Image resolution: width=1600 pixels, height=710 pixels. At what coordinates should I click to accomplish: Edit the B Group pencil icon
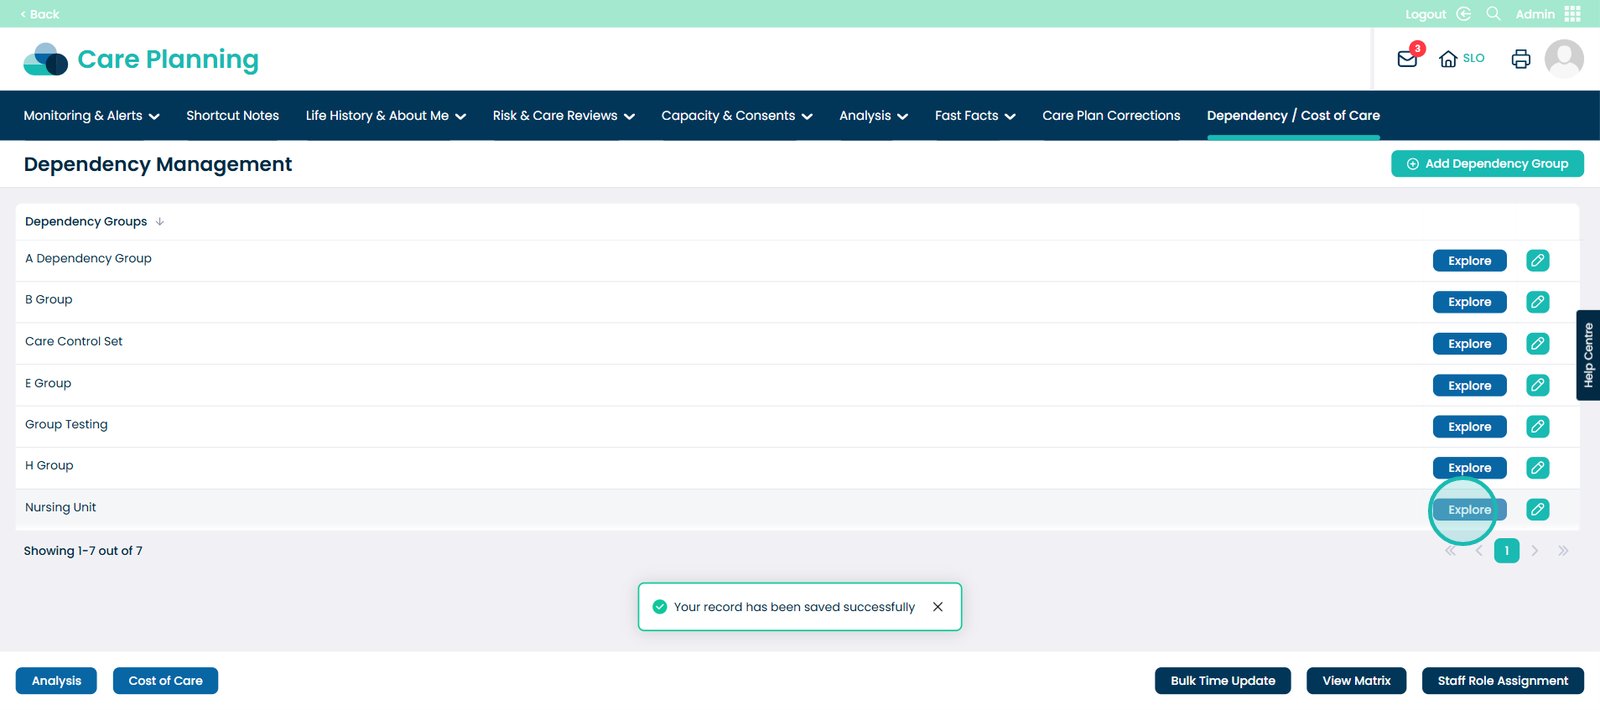point(1537,302)
